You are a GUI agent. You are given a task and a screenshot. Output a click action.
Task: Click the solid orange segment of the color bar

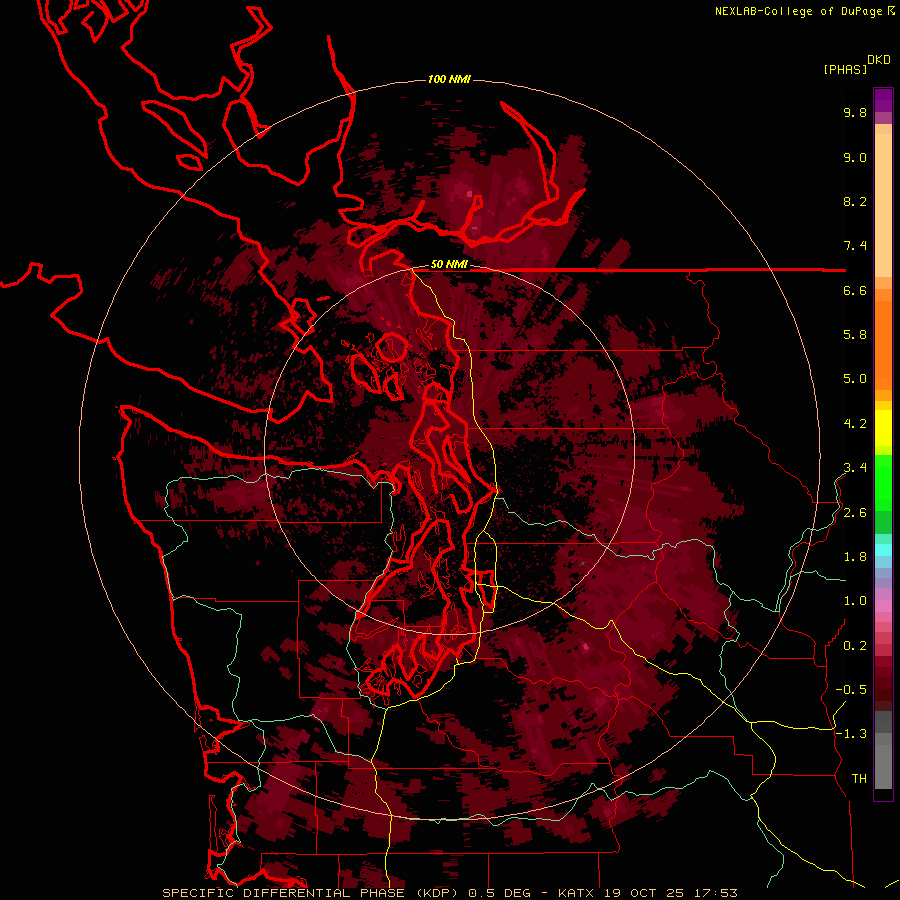(883, 346)
